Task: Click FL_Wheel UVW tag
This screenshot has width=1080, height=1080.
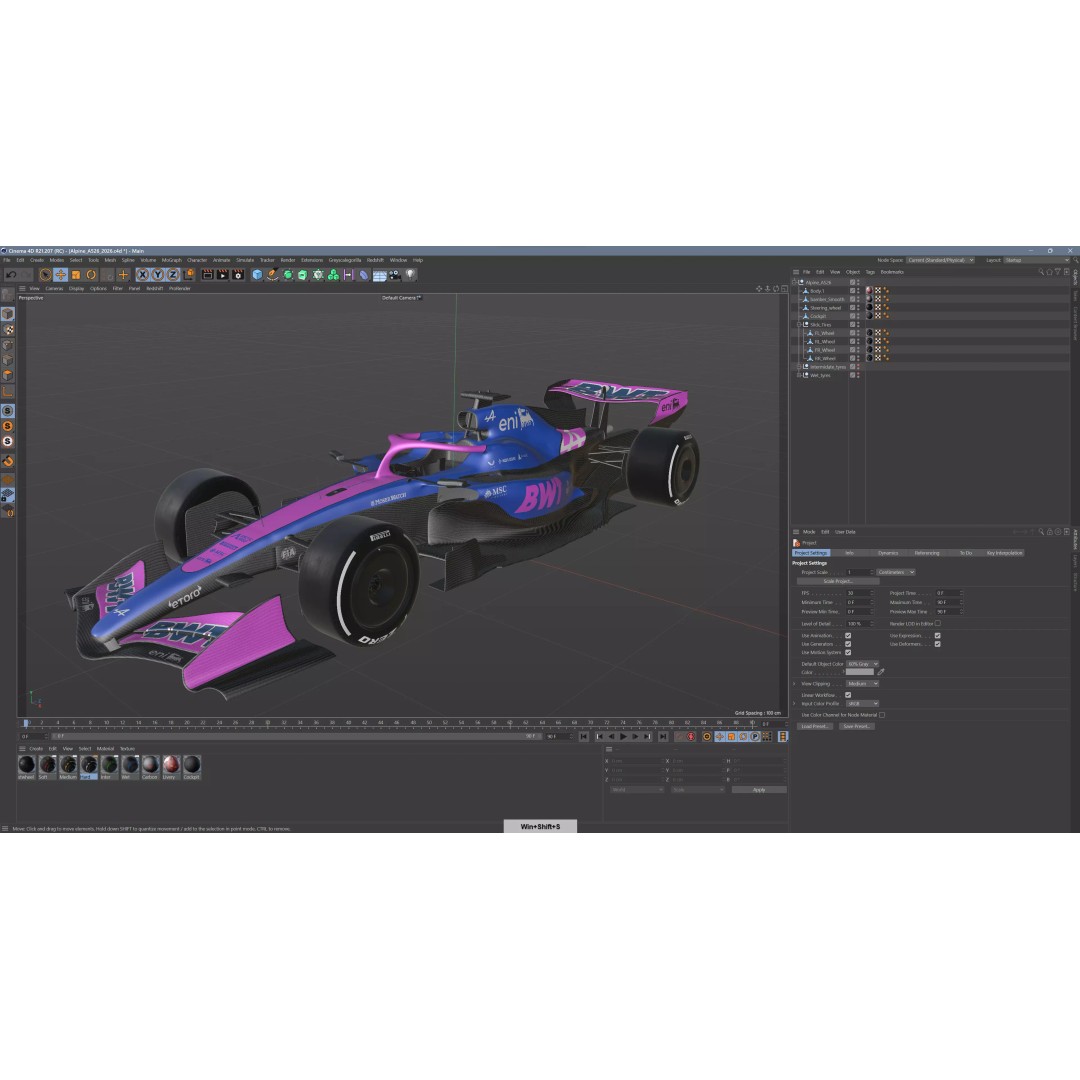Action: (878, 333)
